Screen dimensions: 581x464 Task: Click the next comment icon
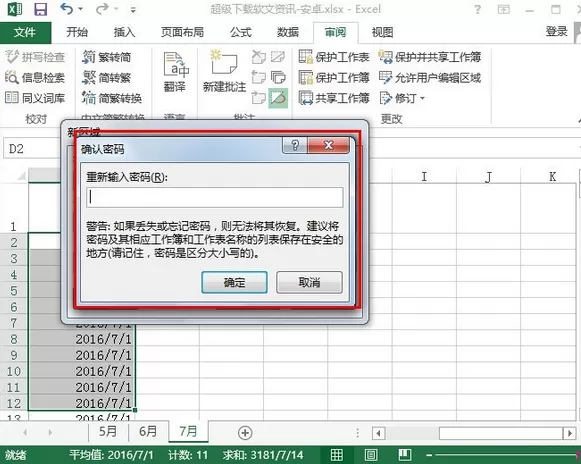[259, 98]
